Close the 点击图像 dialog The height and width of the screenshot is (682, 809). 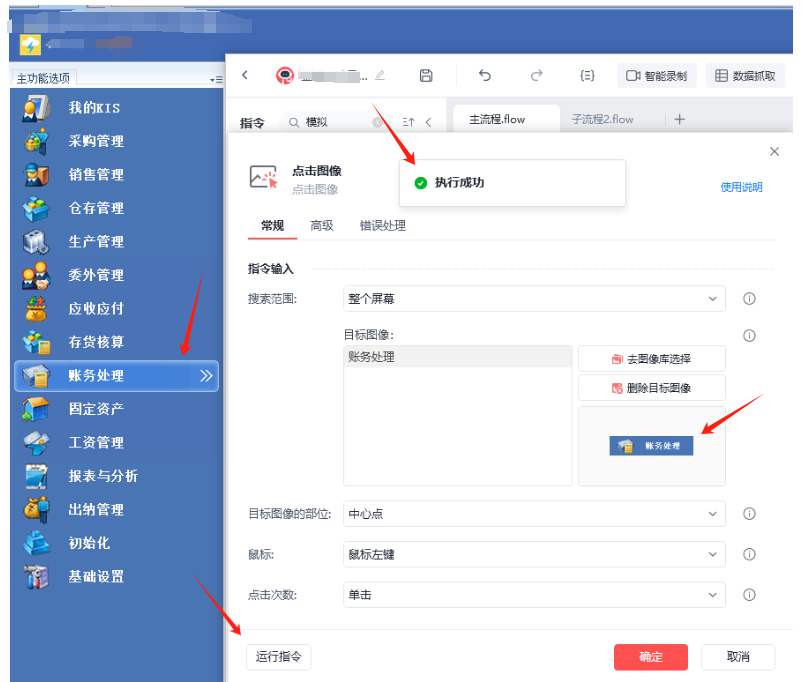(774, 152)
